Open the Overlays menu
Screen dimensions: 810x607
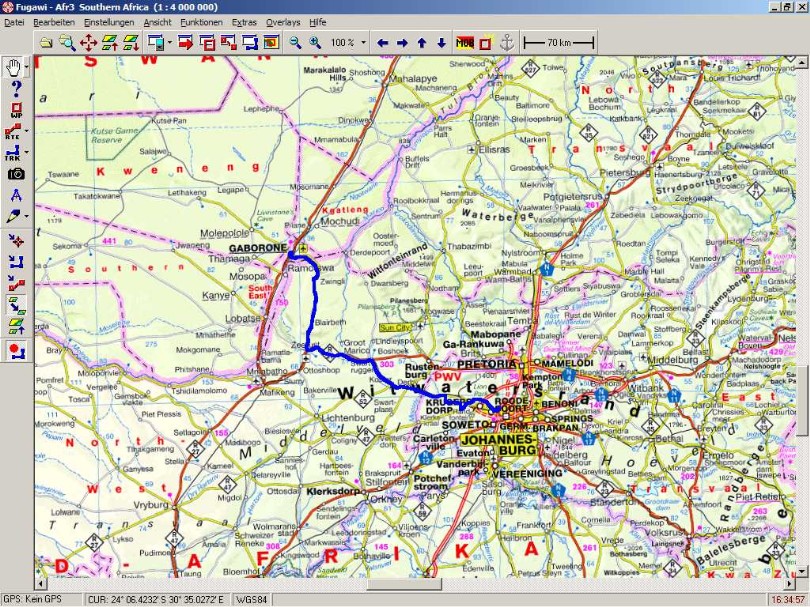pyautogui.click(x=282, y=21)
